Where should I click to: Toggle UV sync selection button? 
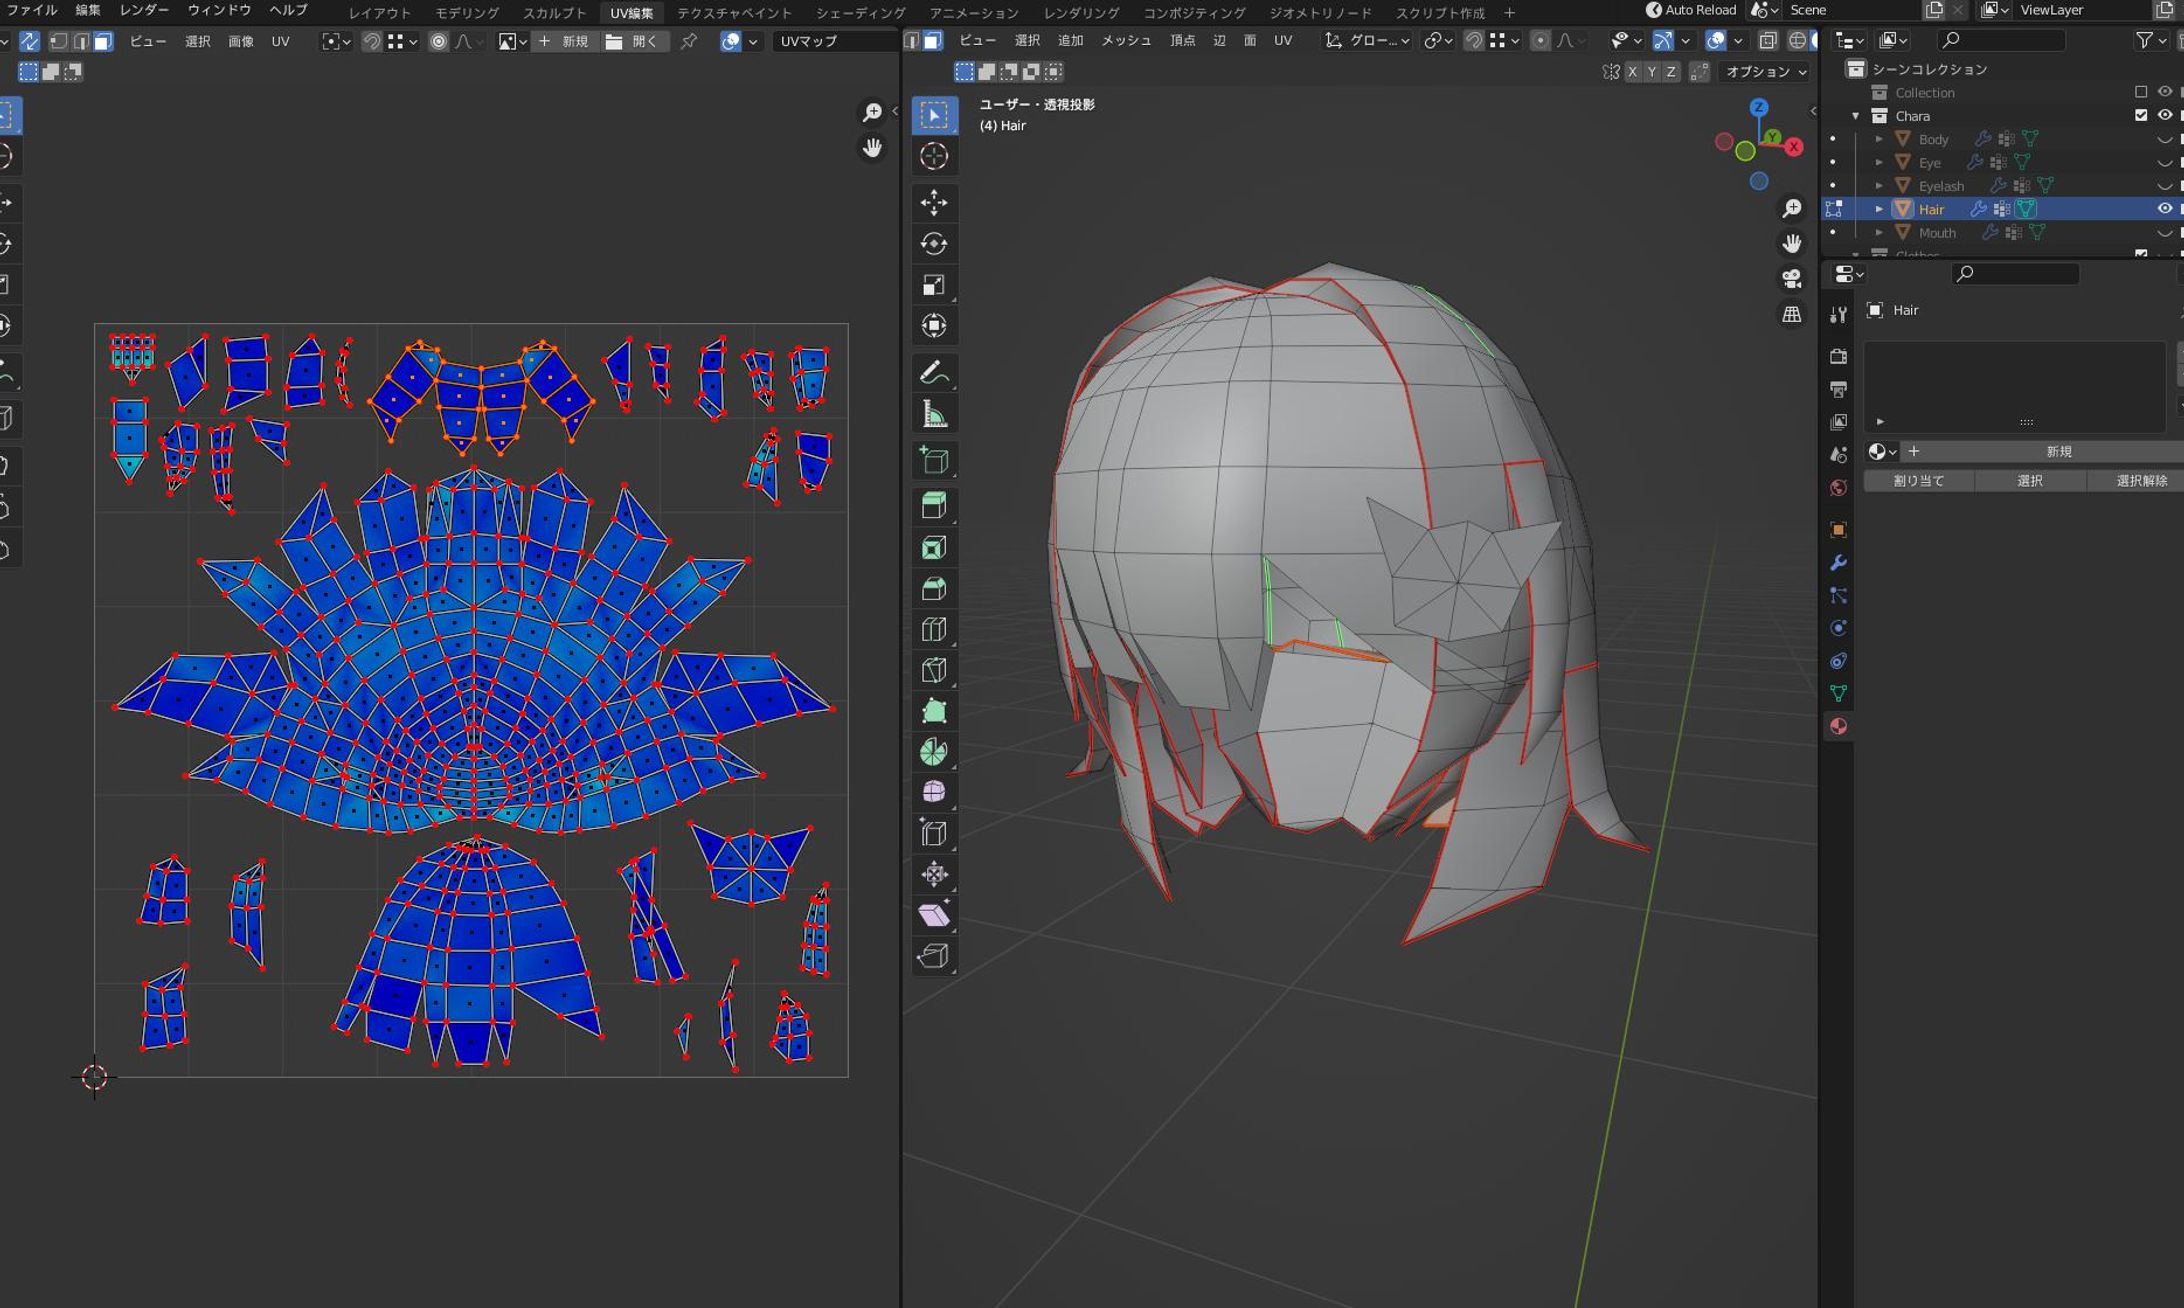(29, 41)
